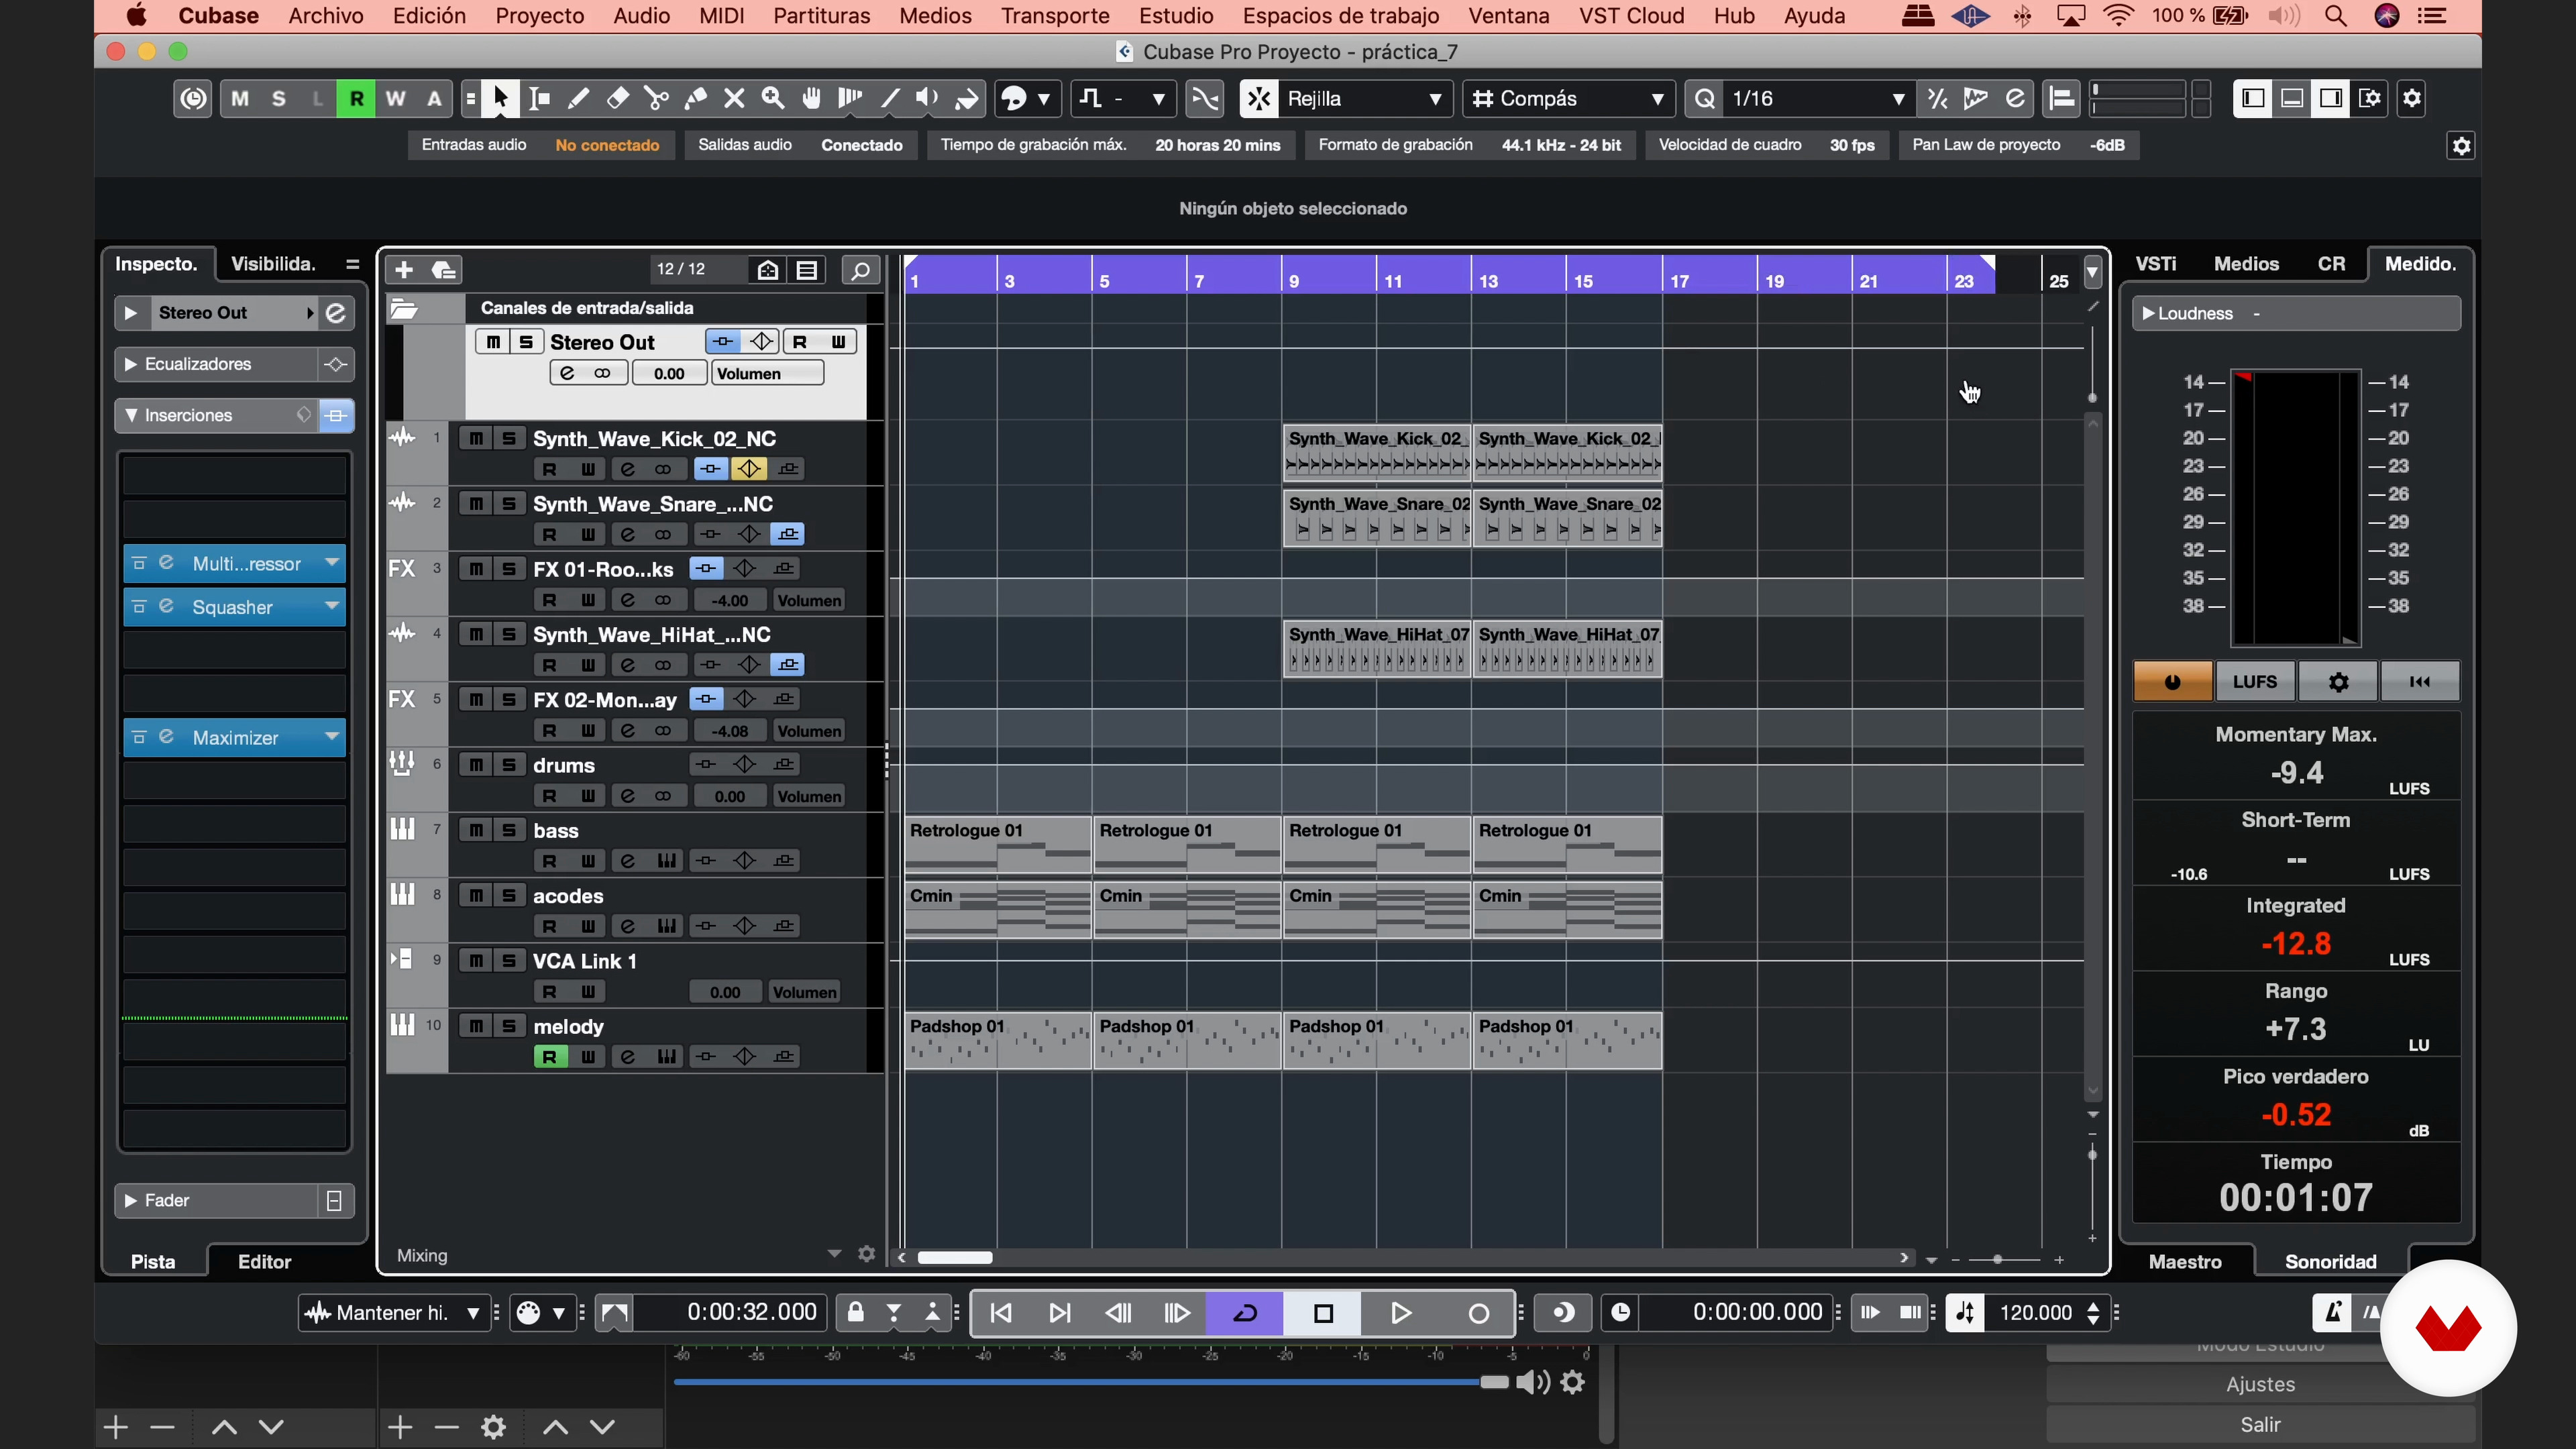Start recording with the Record button
This screenshot has width=2576, height=1449.
[1478, 1313]
